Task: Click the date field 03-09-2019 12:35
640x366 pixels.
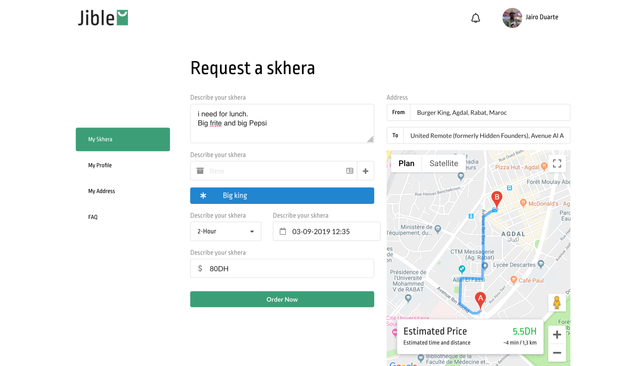Action: click(x=326, y=231)
